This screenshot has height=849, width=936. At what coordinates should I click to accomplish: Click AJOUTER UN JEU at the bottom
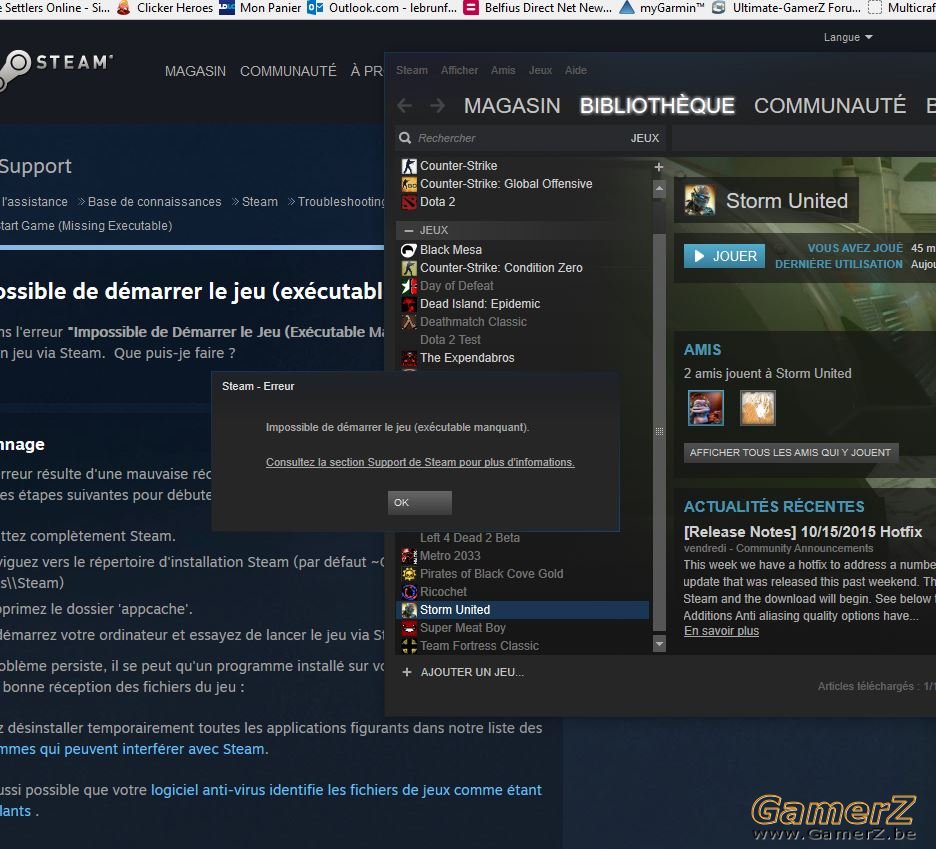463,672
